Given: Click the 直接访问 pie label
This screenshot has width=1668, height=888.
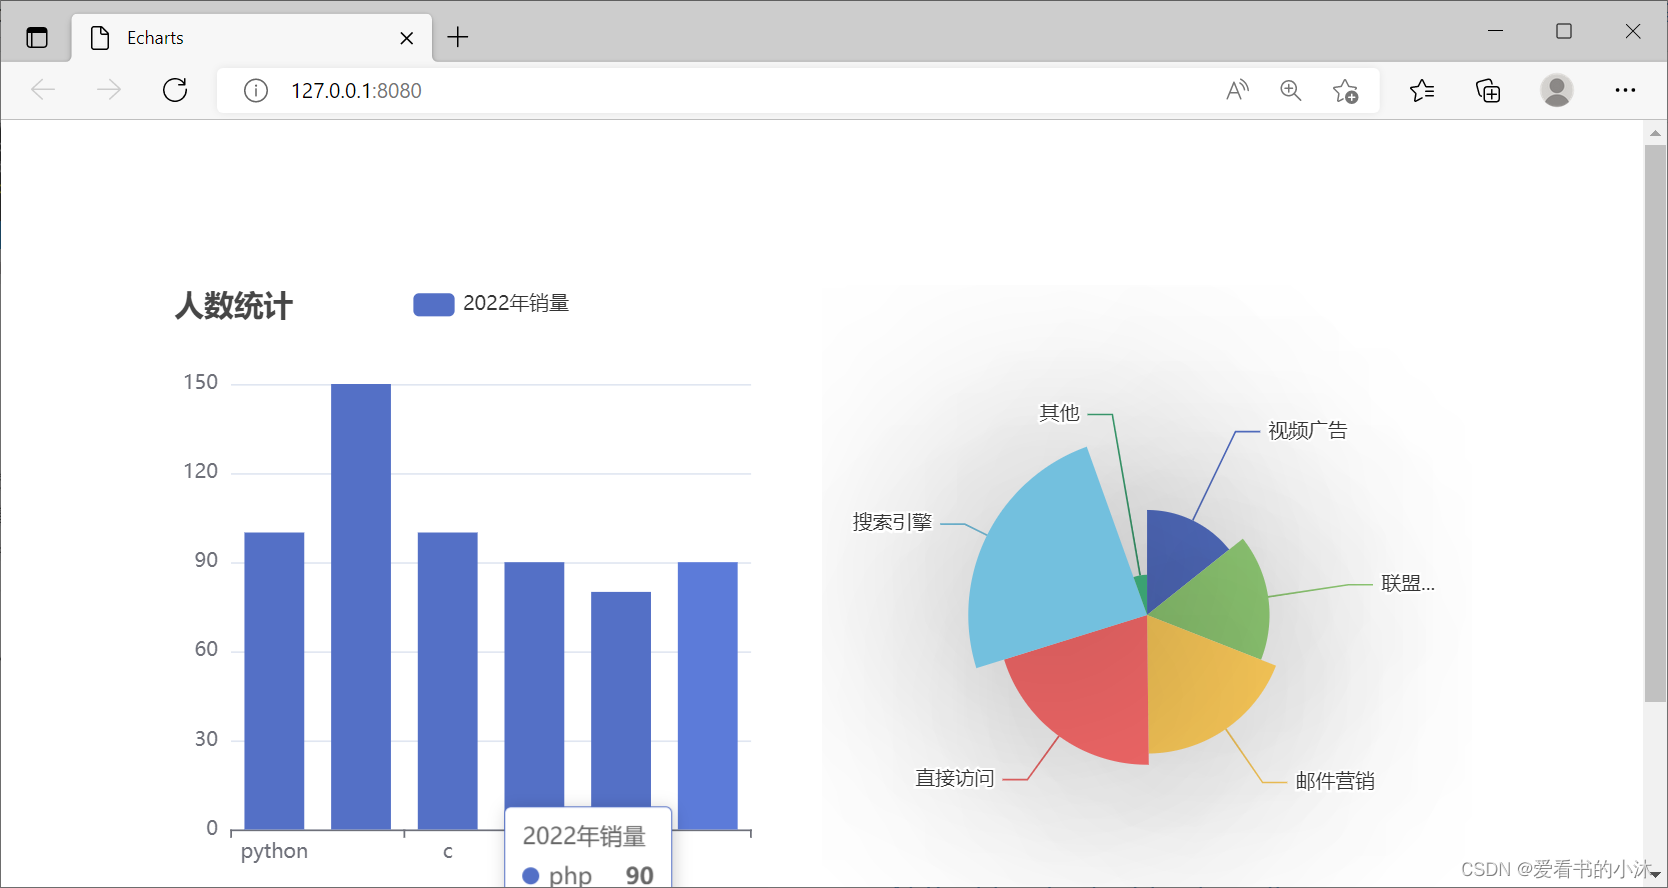Looking at the screenshot, I should click(955, 778).
